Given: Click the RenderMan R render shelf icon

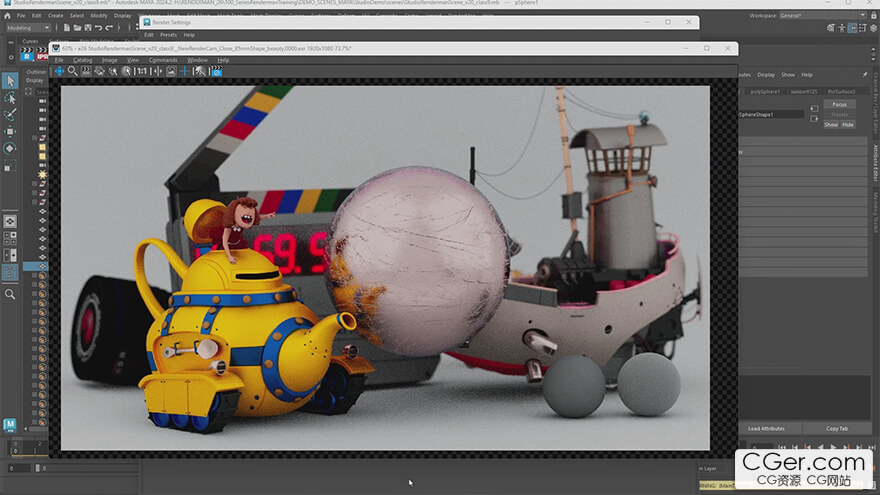Looking at the screenshot, I should [x=27, y=54].
